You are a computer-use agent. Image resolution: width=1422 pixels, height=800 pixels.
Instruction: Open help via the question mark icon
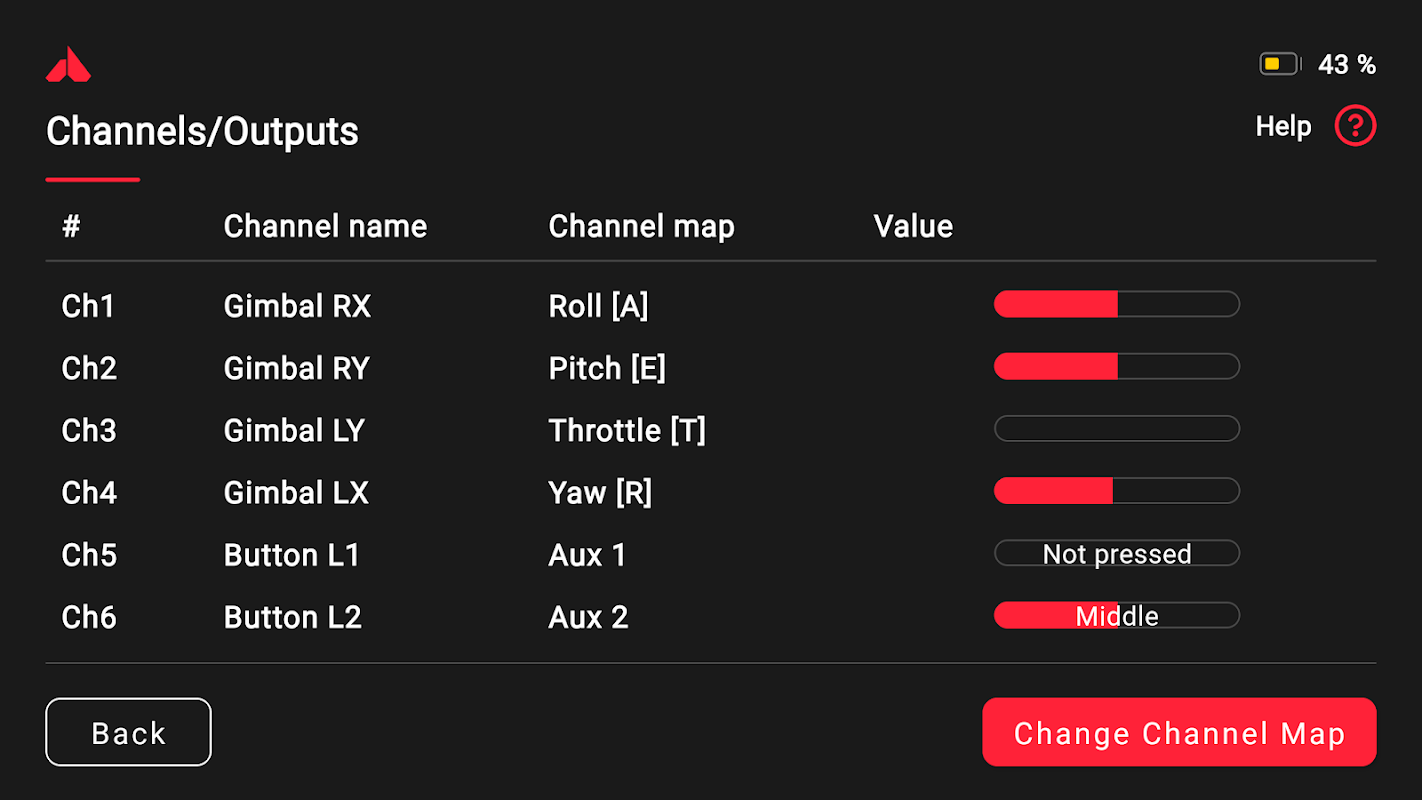click(x=1355, y=127)
